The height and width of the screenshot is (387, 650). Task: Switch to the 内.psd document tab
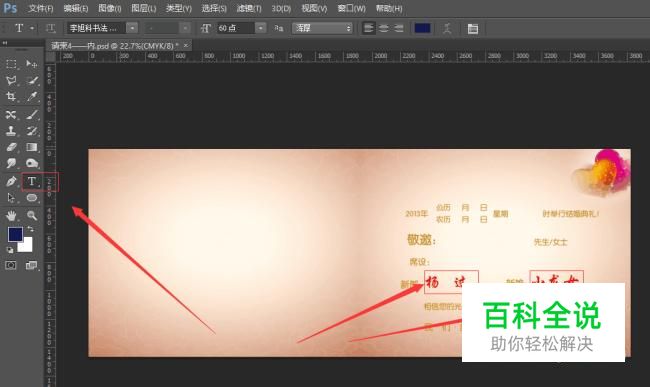(115, 46)
